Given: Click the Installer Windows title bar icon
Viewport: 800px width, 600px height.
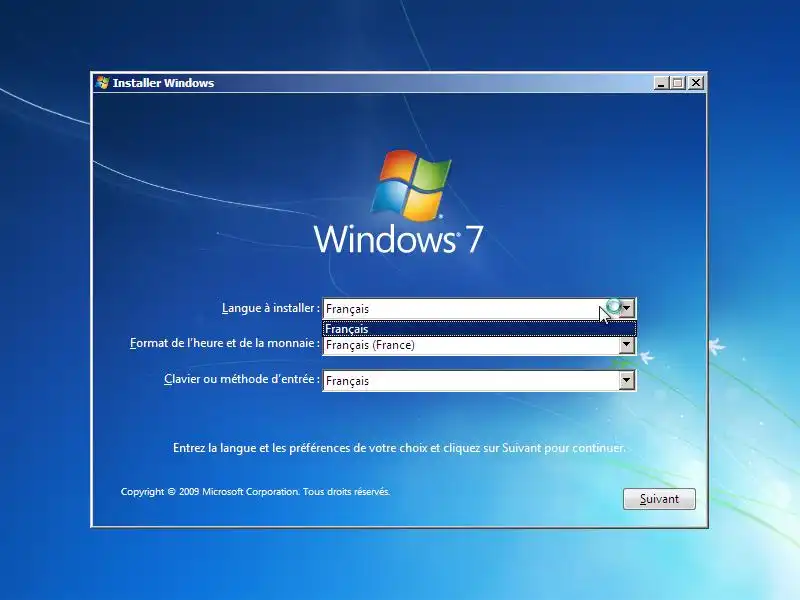Looking at the screenshot, I should click(103, 83).
